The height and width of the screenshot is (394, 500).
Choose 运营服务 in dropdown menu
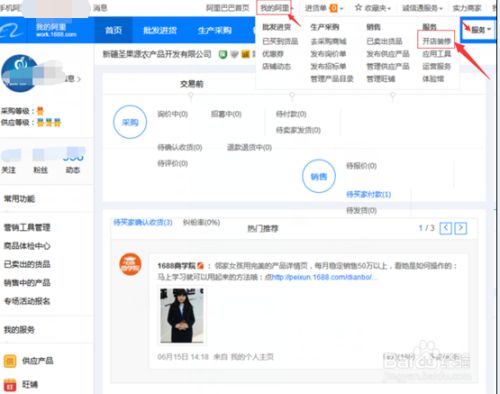coord(437,66)
